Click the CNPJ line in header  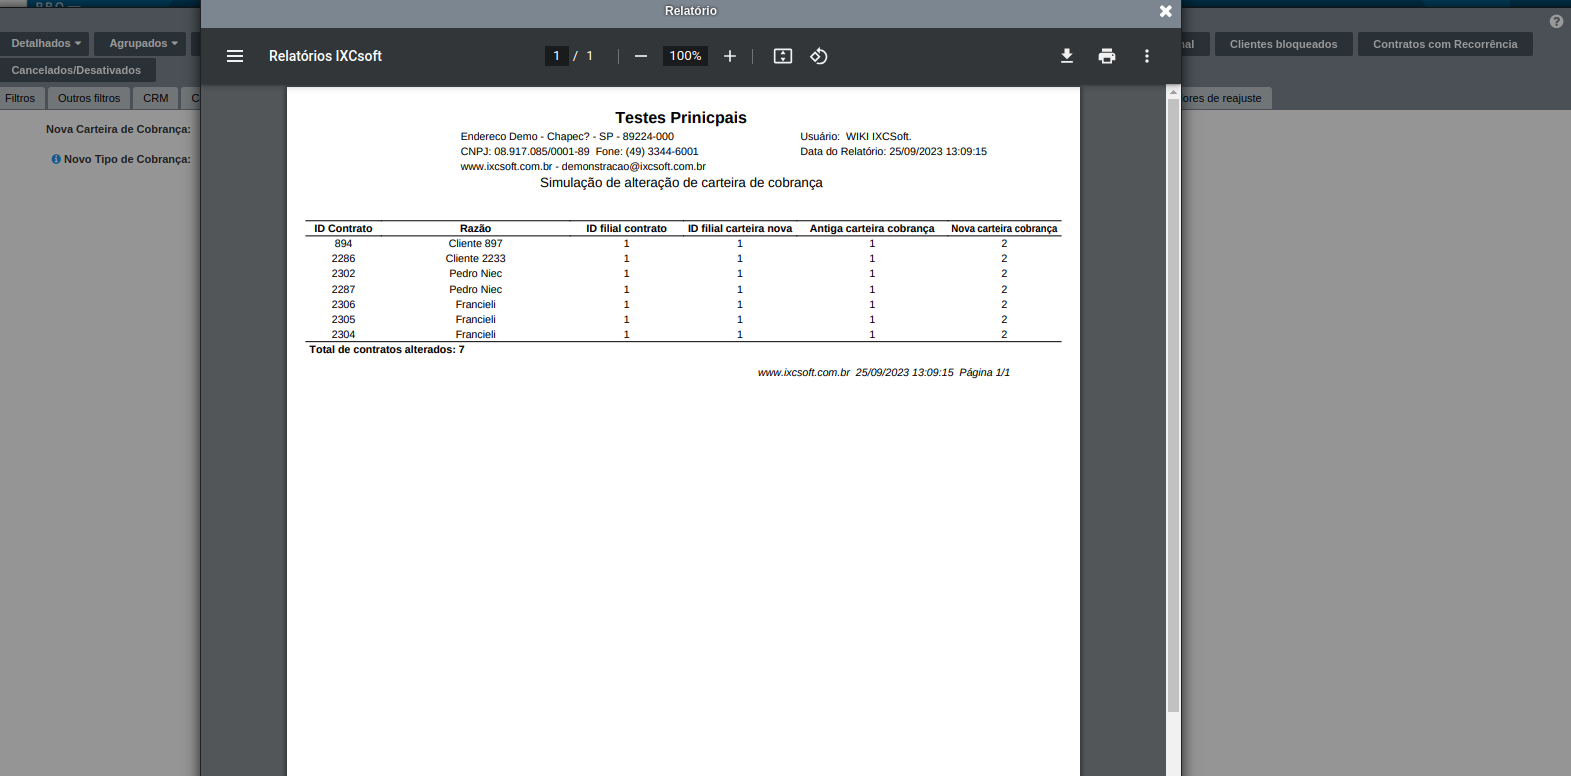pyautogui.click(x=579, y=152)
